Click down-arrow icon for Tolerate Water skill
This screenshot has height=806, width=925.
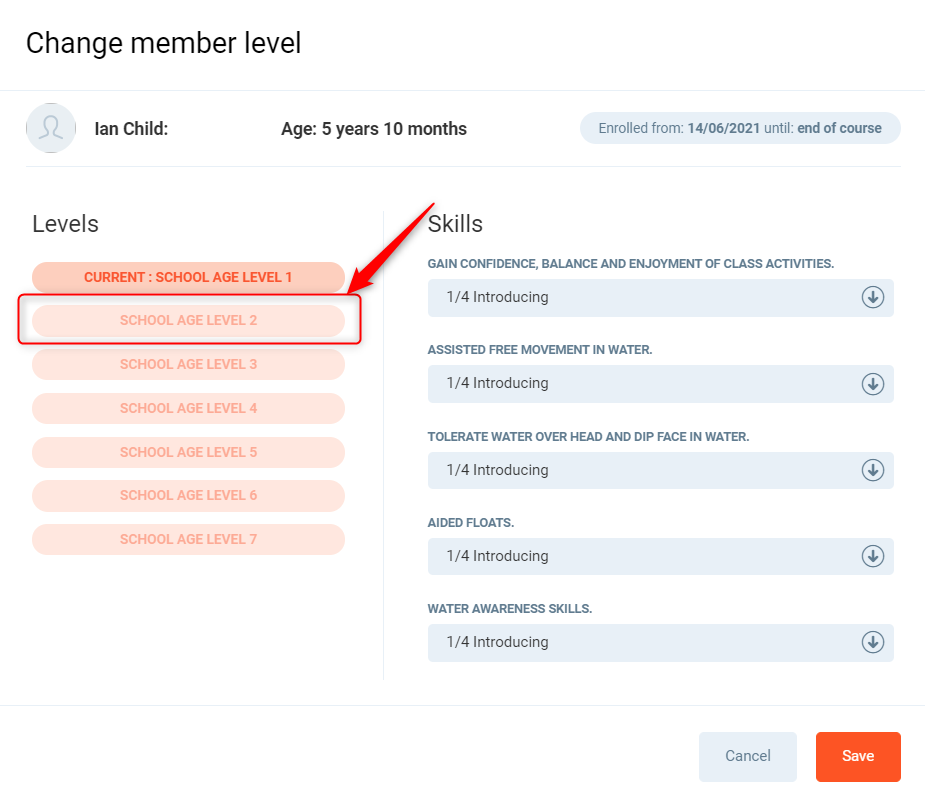click(x=872, y=470)
